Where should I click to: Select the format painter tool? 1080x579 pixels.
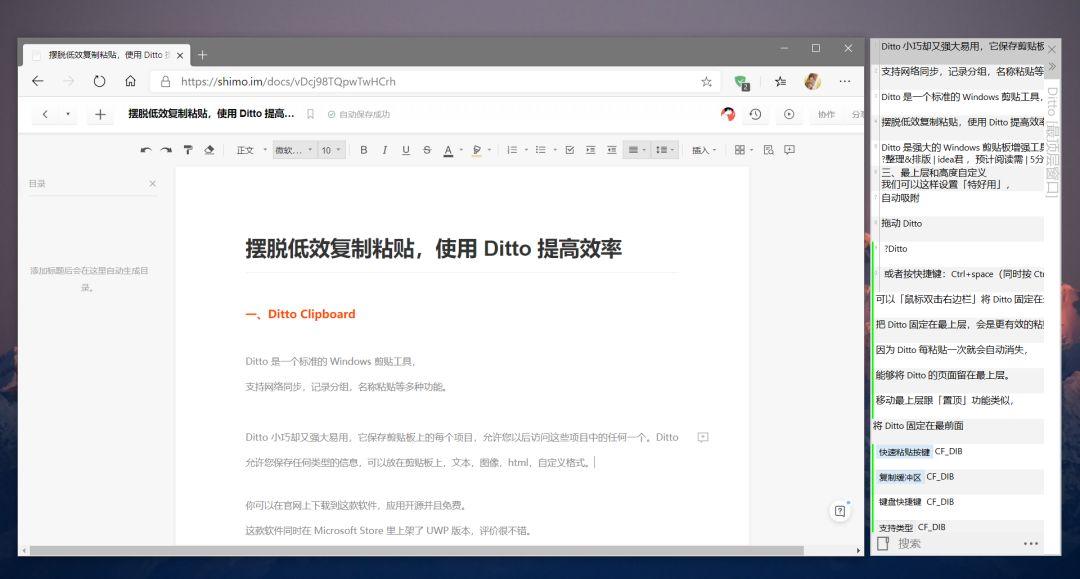click(x=187, y=148)
